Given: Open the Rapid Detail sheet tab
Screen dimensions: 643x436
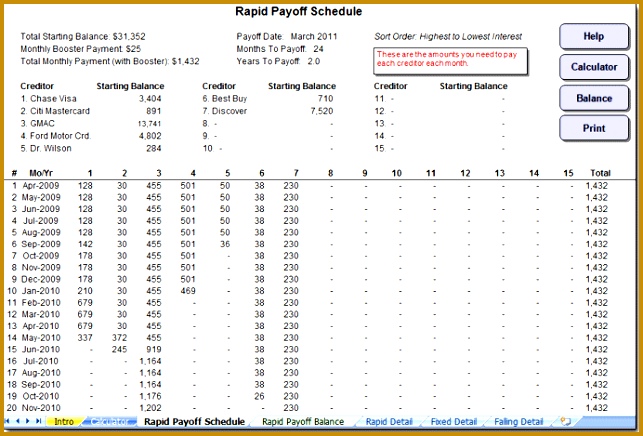Looking at the screenshot, I should 389,422.
